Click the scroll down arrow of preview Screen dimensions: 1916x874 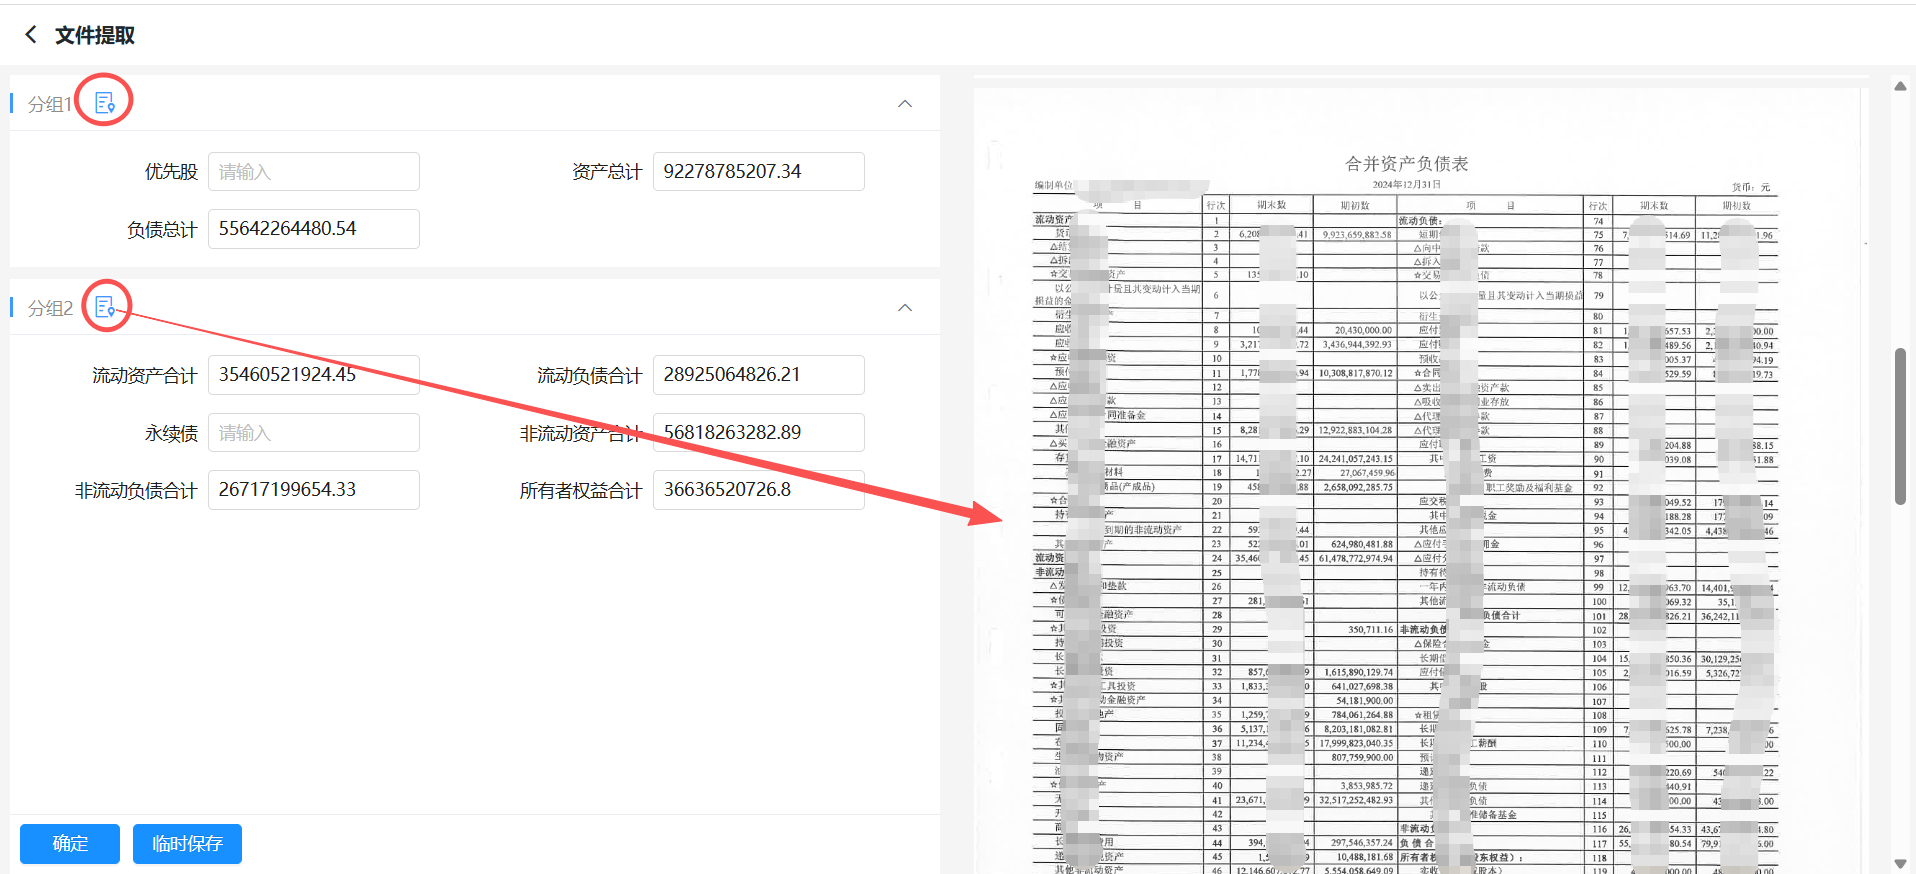tap(1900, 863)
